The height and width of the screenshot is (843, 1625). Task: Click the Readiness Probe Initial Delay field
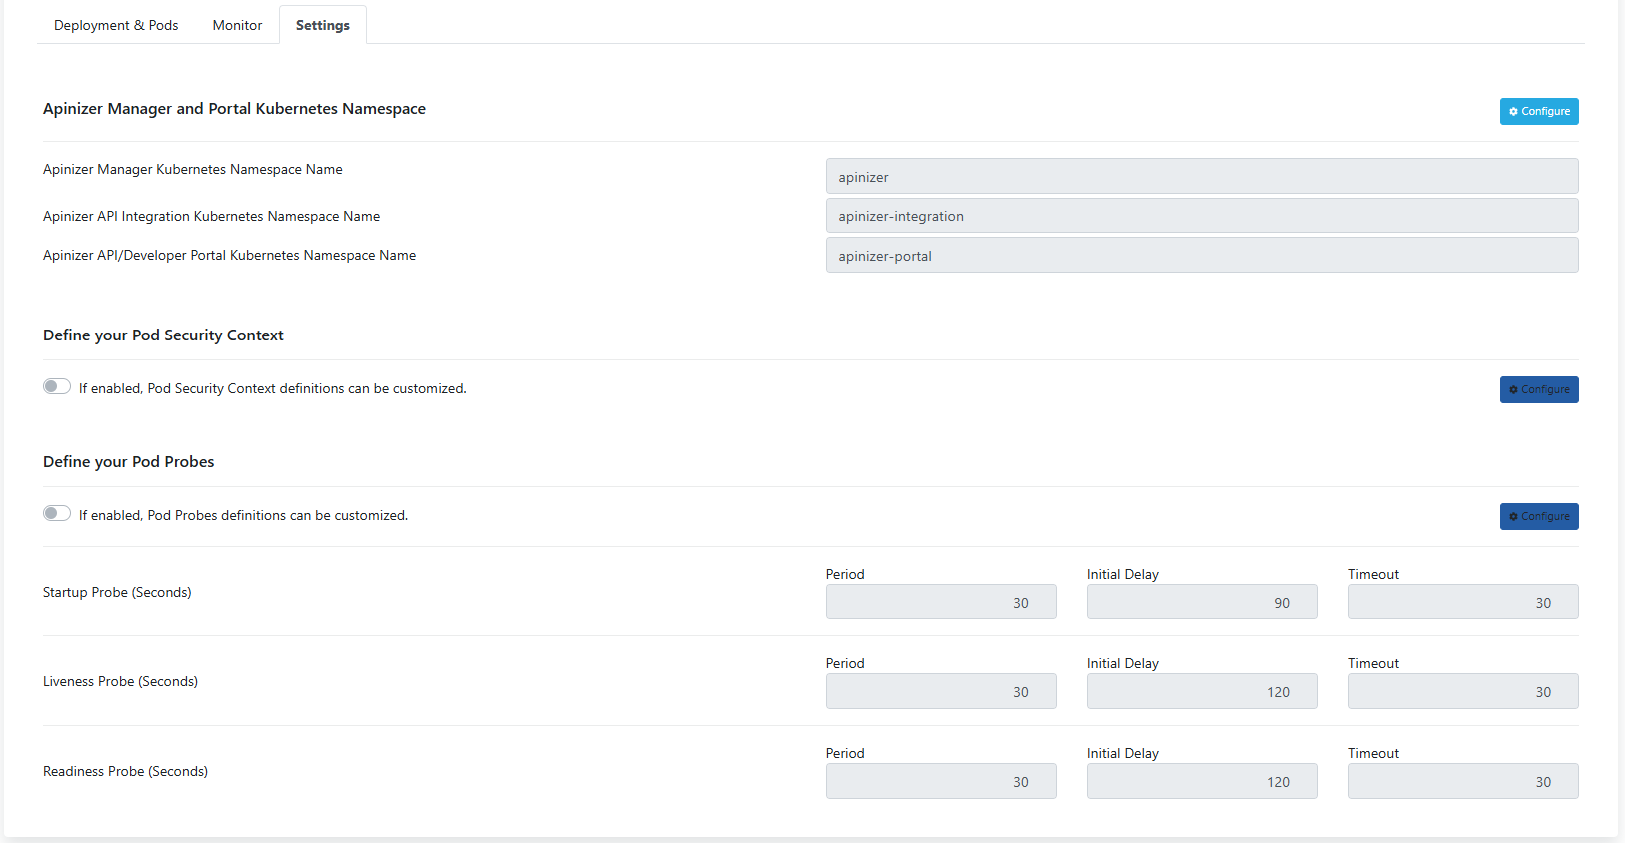(x=1201, y=781)
